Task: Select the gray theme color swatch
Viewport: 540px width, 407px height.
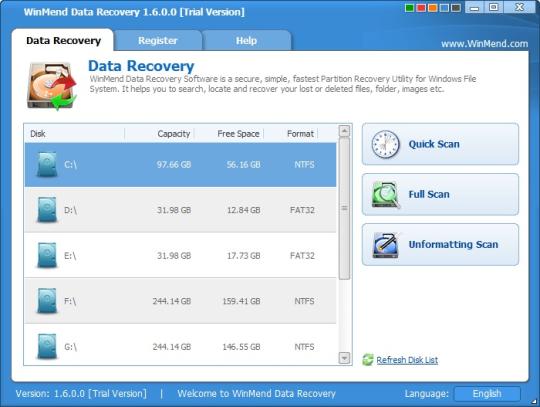Action: (x=456, y=8)
